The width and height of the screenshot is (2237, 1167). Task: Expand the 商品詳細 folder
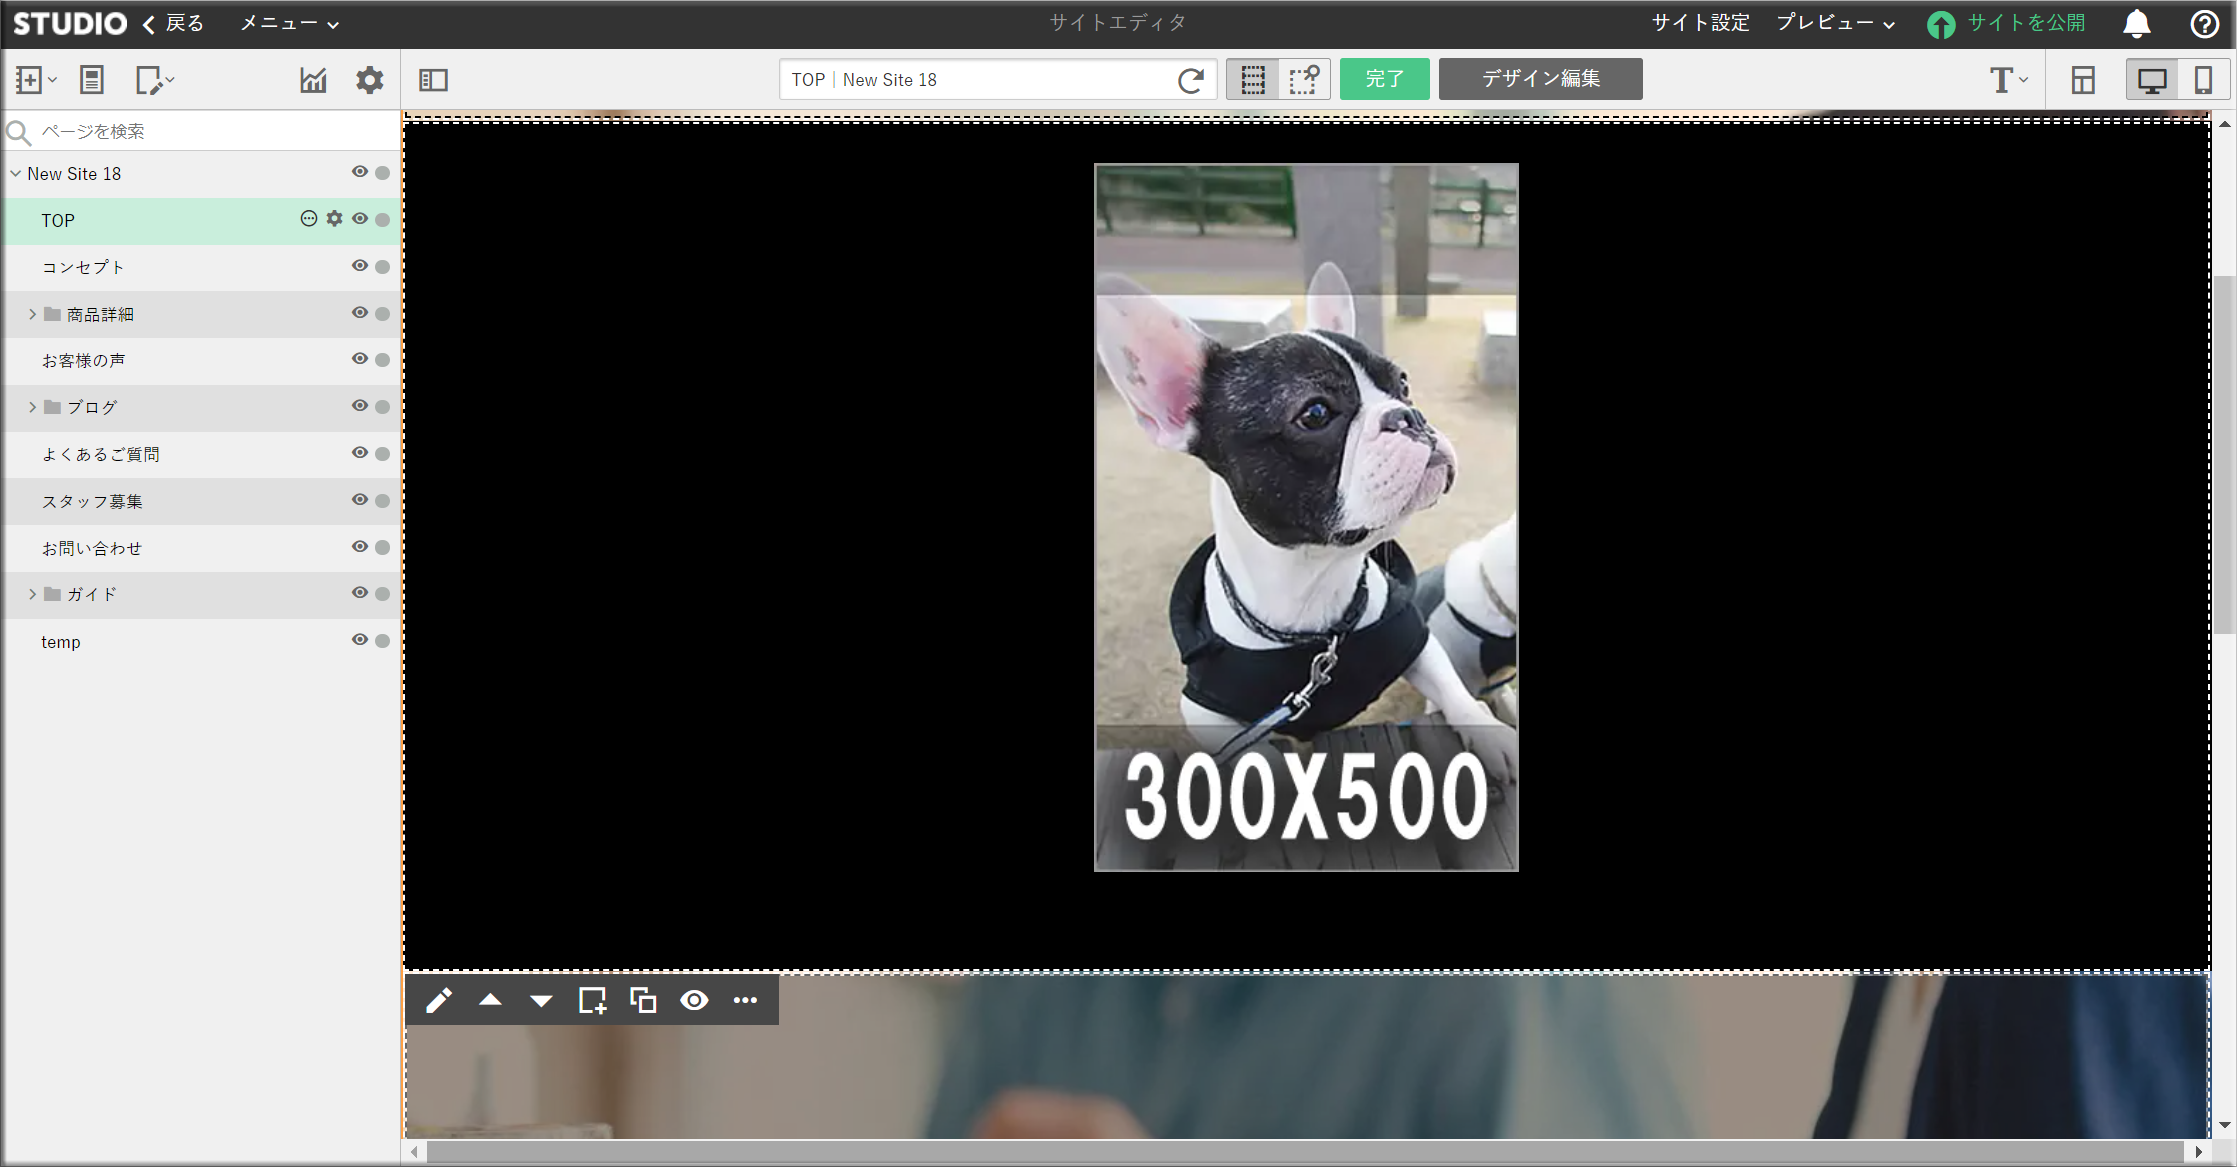tap(32, 314)
